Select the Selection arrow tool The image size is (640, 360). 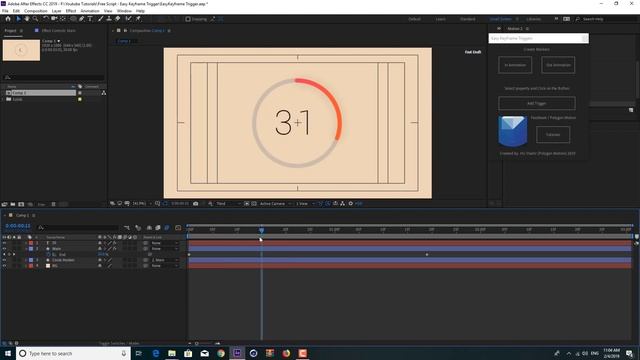[18, 19]
